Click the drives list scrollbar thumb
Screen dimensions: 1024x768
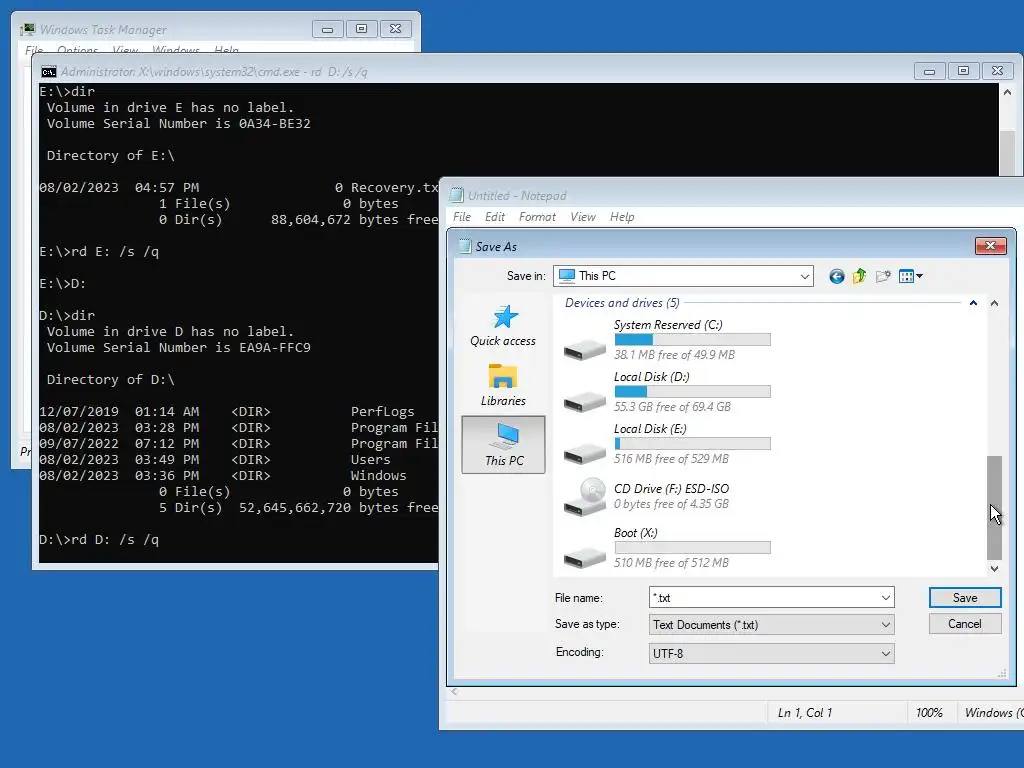coord(994,507)
